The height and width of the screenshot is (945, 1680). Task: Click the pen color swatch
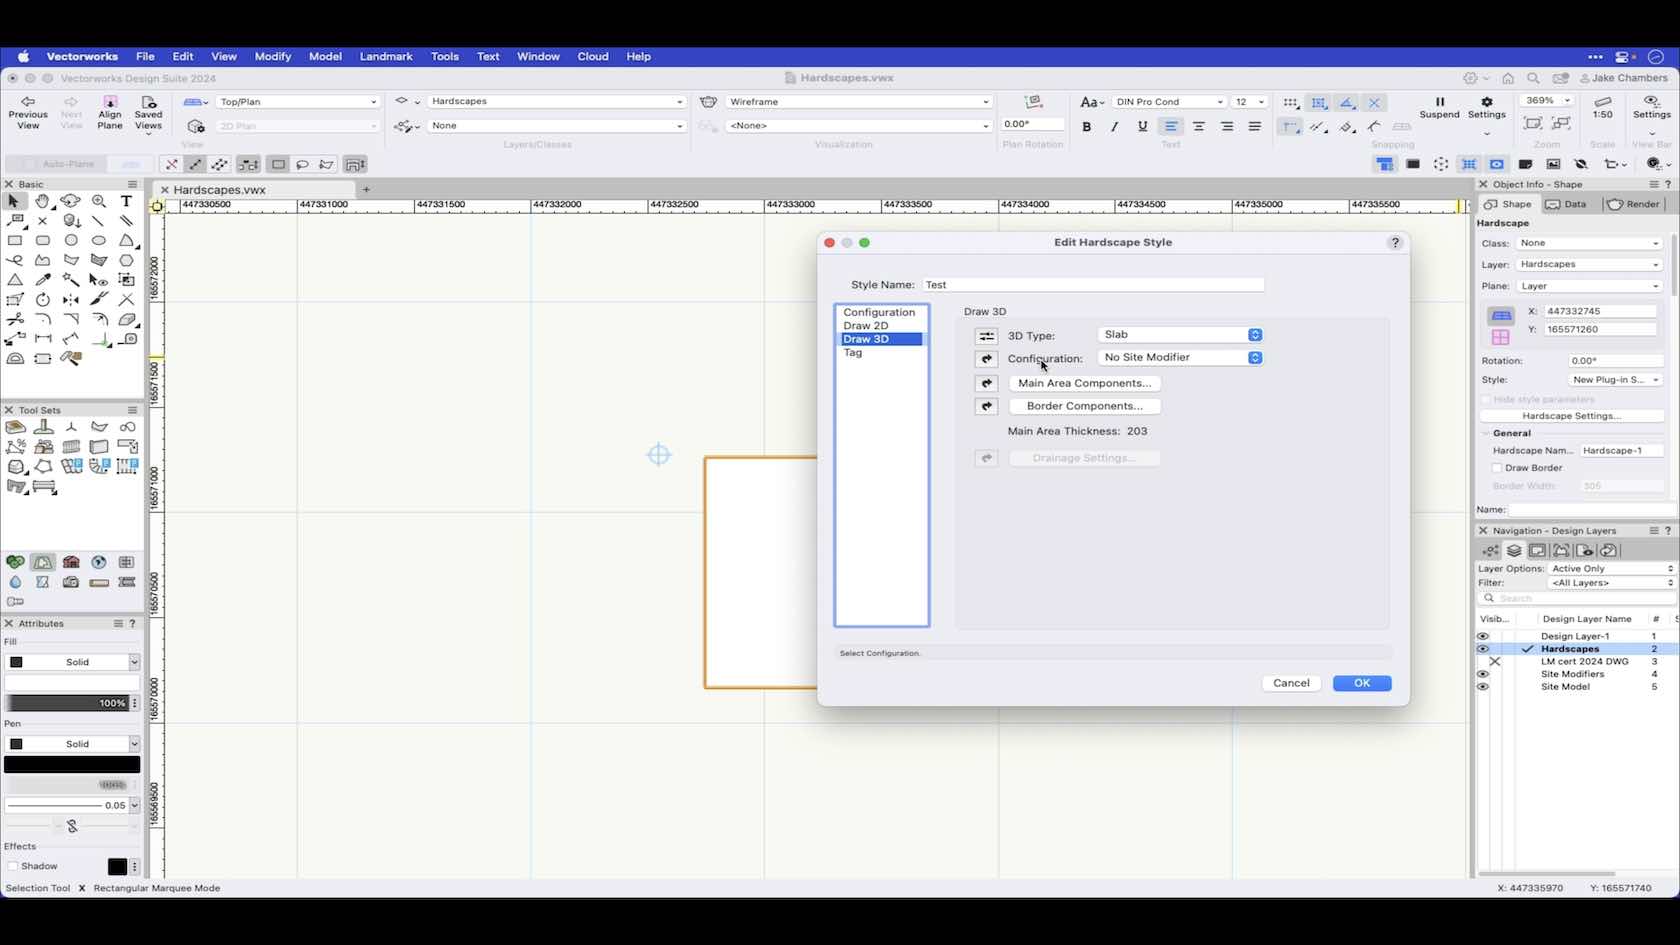pyautogui.click(x=72, y=765)
